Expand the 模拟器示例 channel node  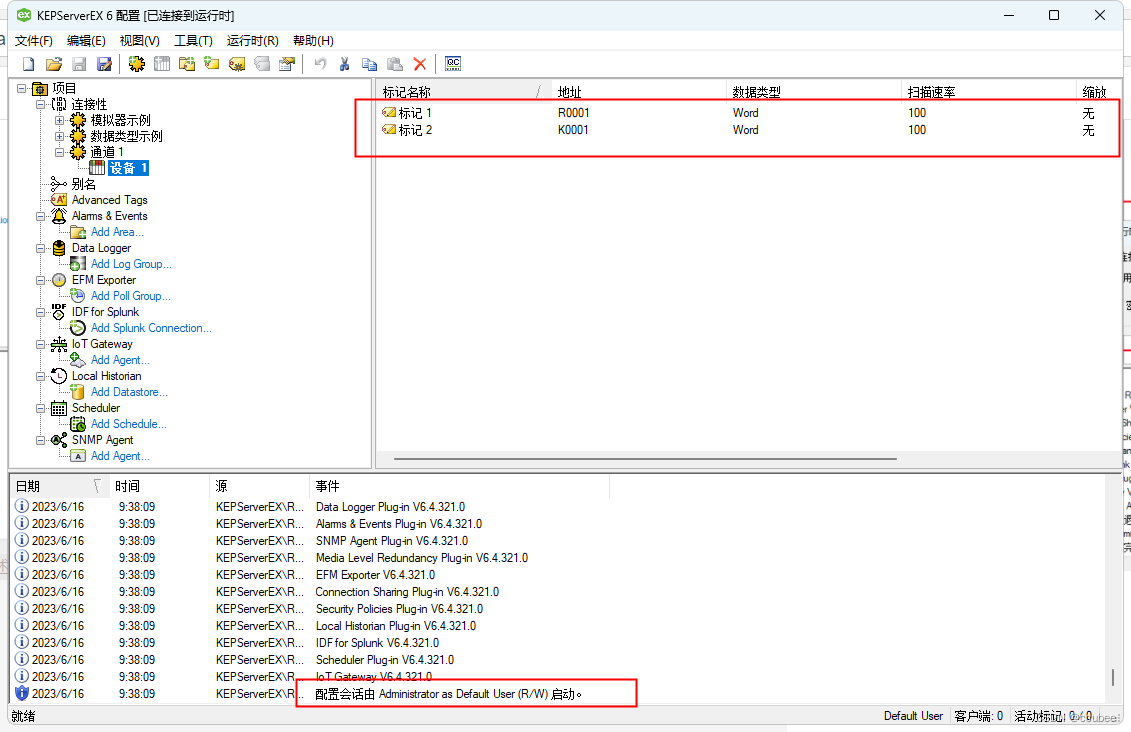click(60, 120)
